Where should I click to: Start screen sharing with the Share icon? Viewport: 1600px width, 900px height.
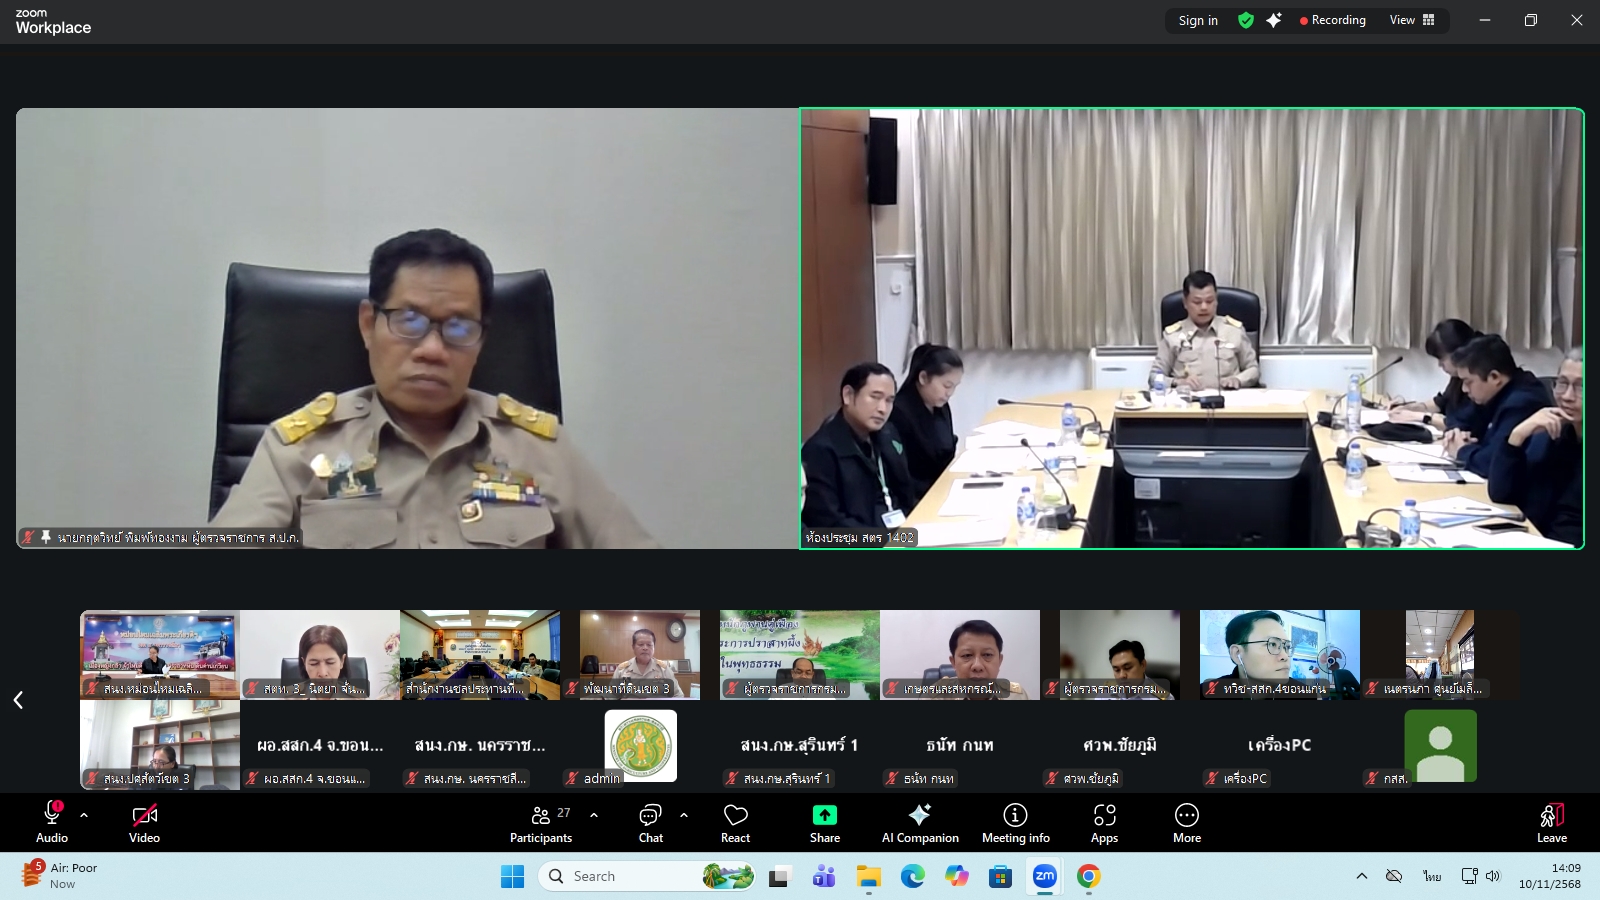(824, 822)
